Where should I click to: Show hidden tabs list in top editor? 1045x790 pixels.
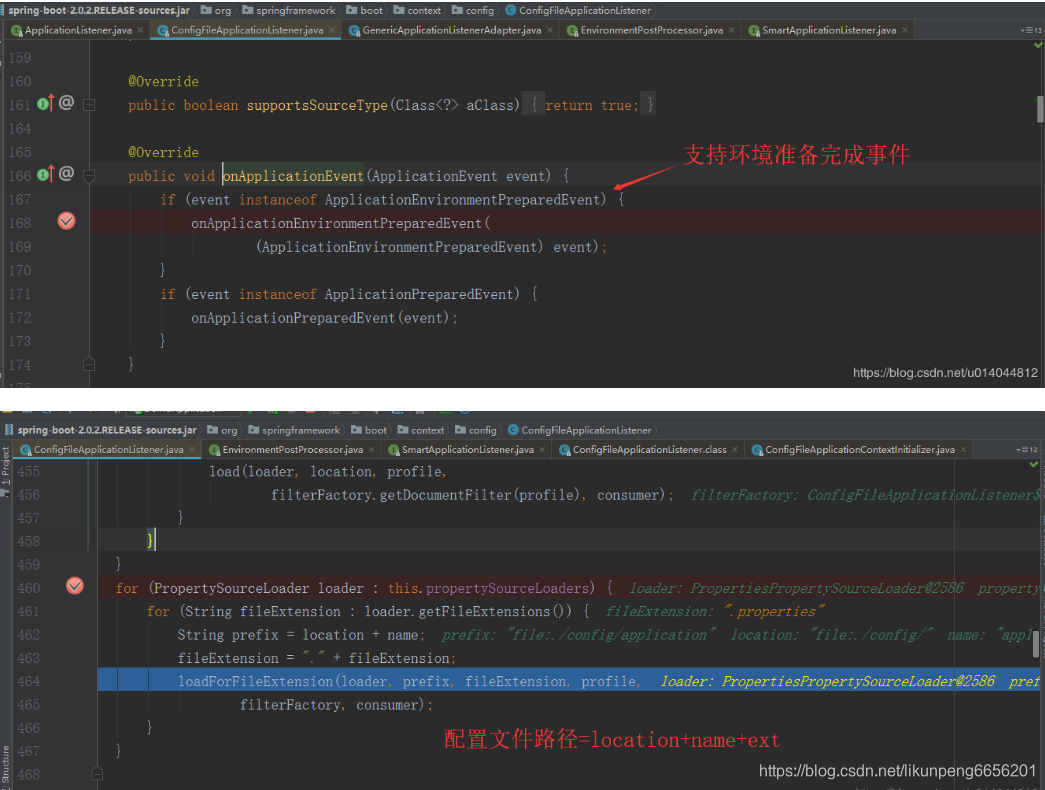[x=1030, y=30]
